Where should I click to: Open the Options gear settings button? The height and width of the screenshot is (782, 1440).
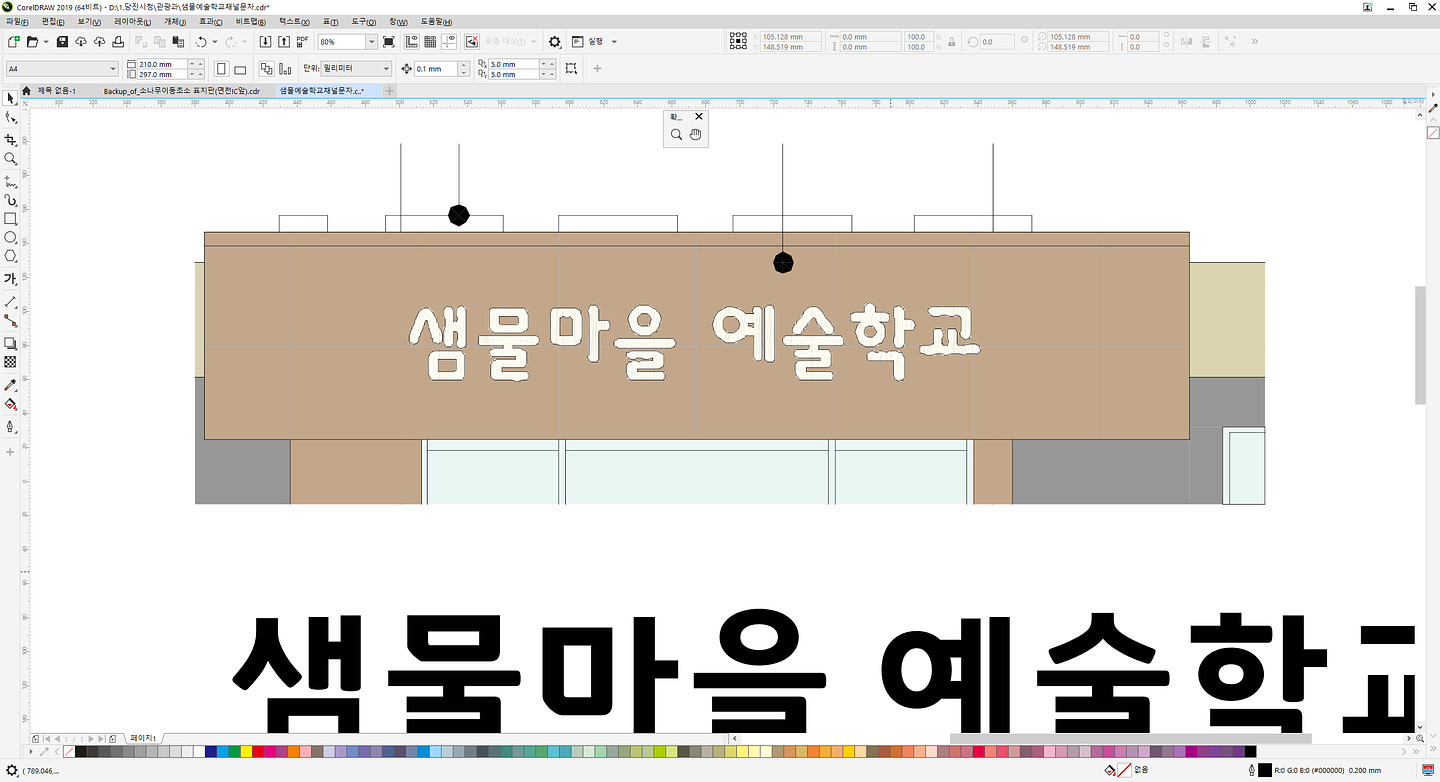(x=555, y=42)
